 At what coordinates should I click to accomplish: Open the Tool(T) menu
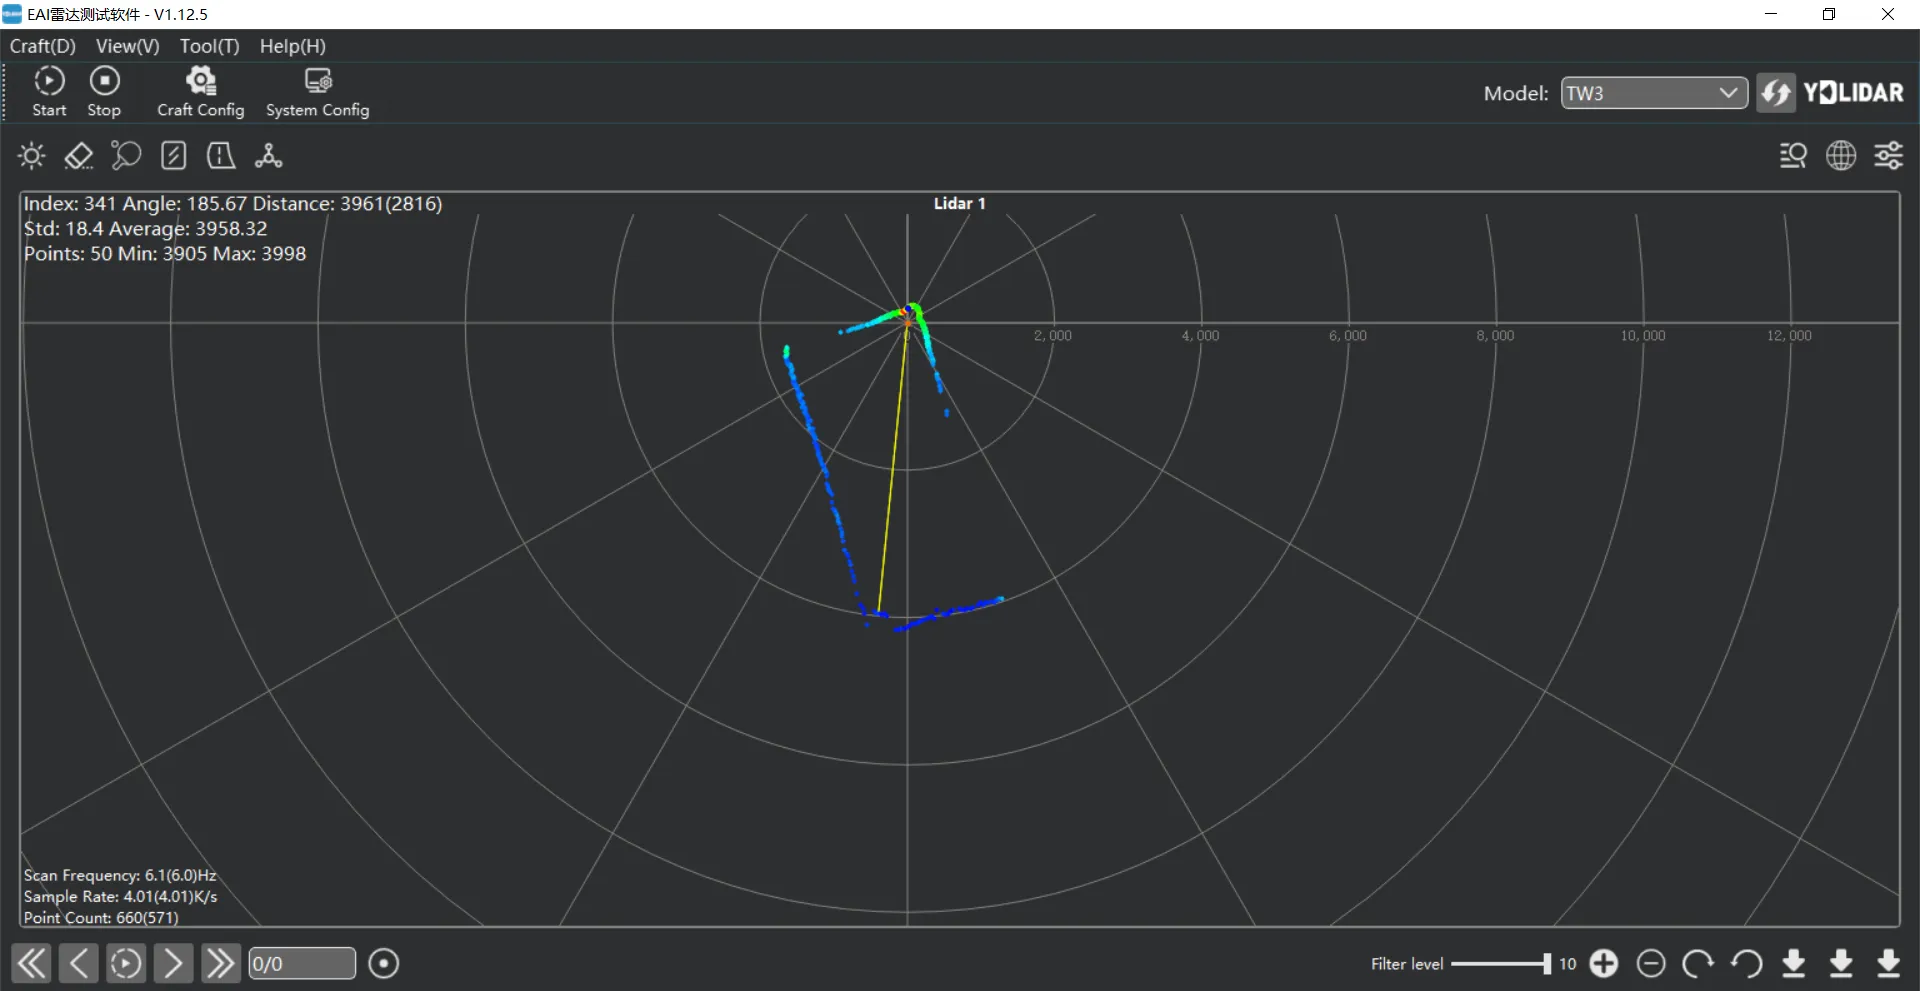209,46
